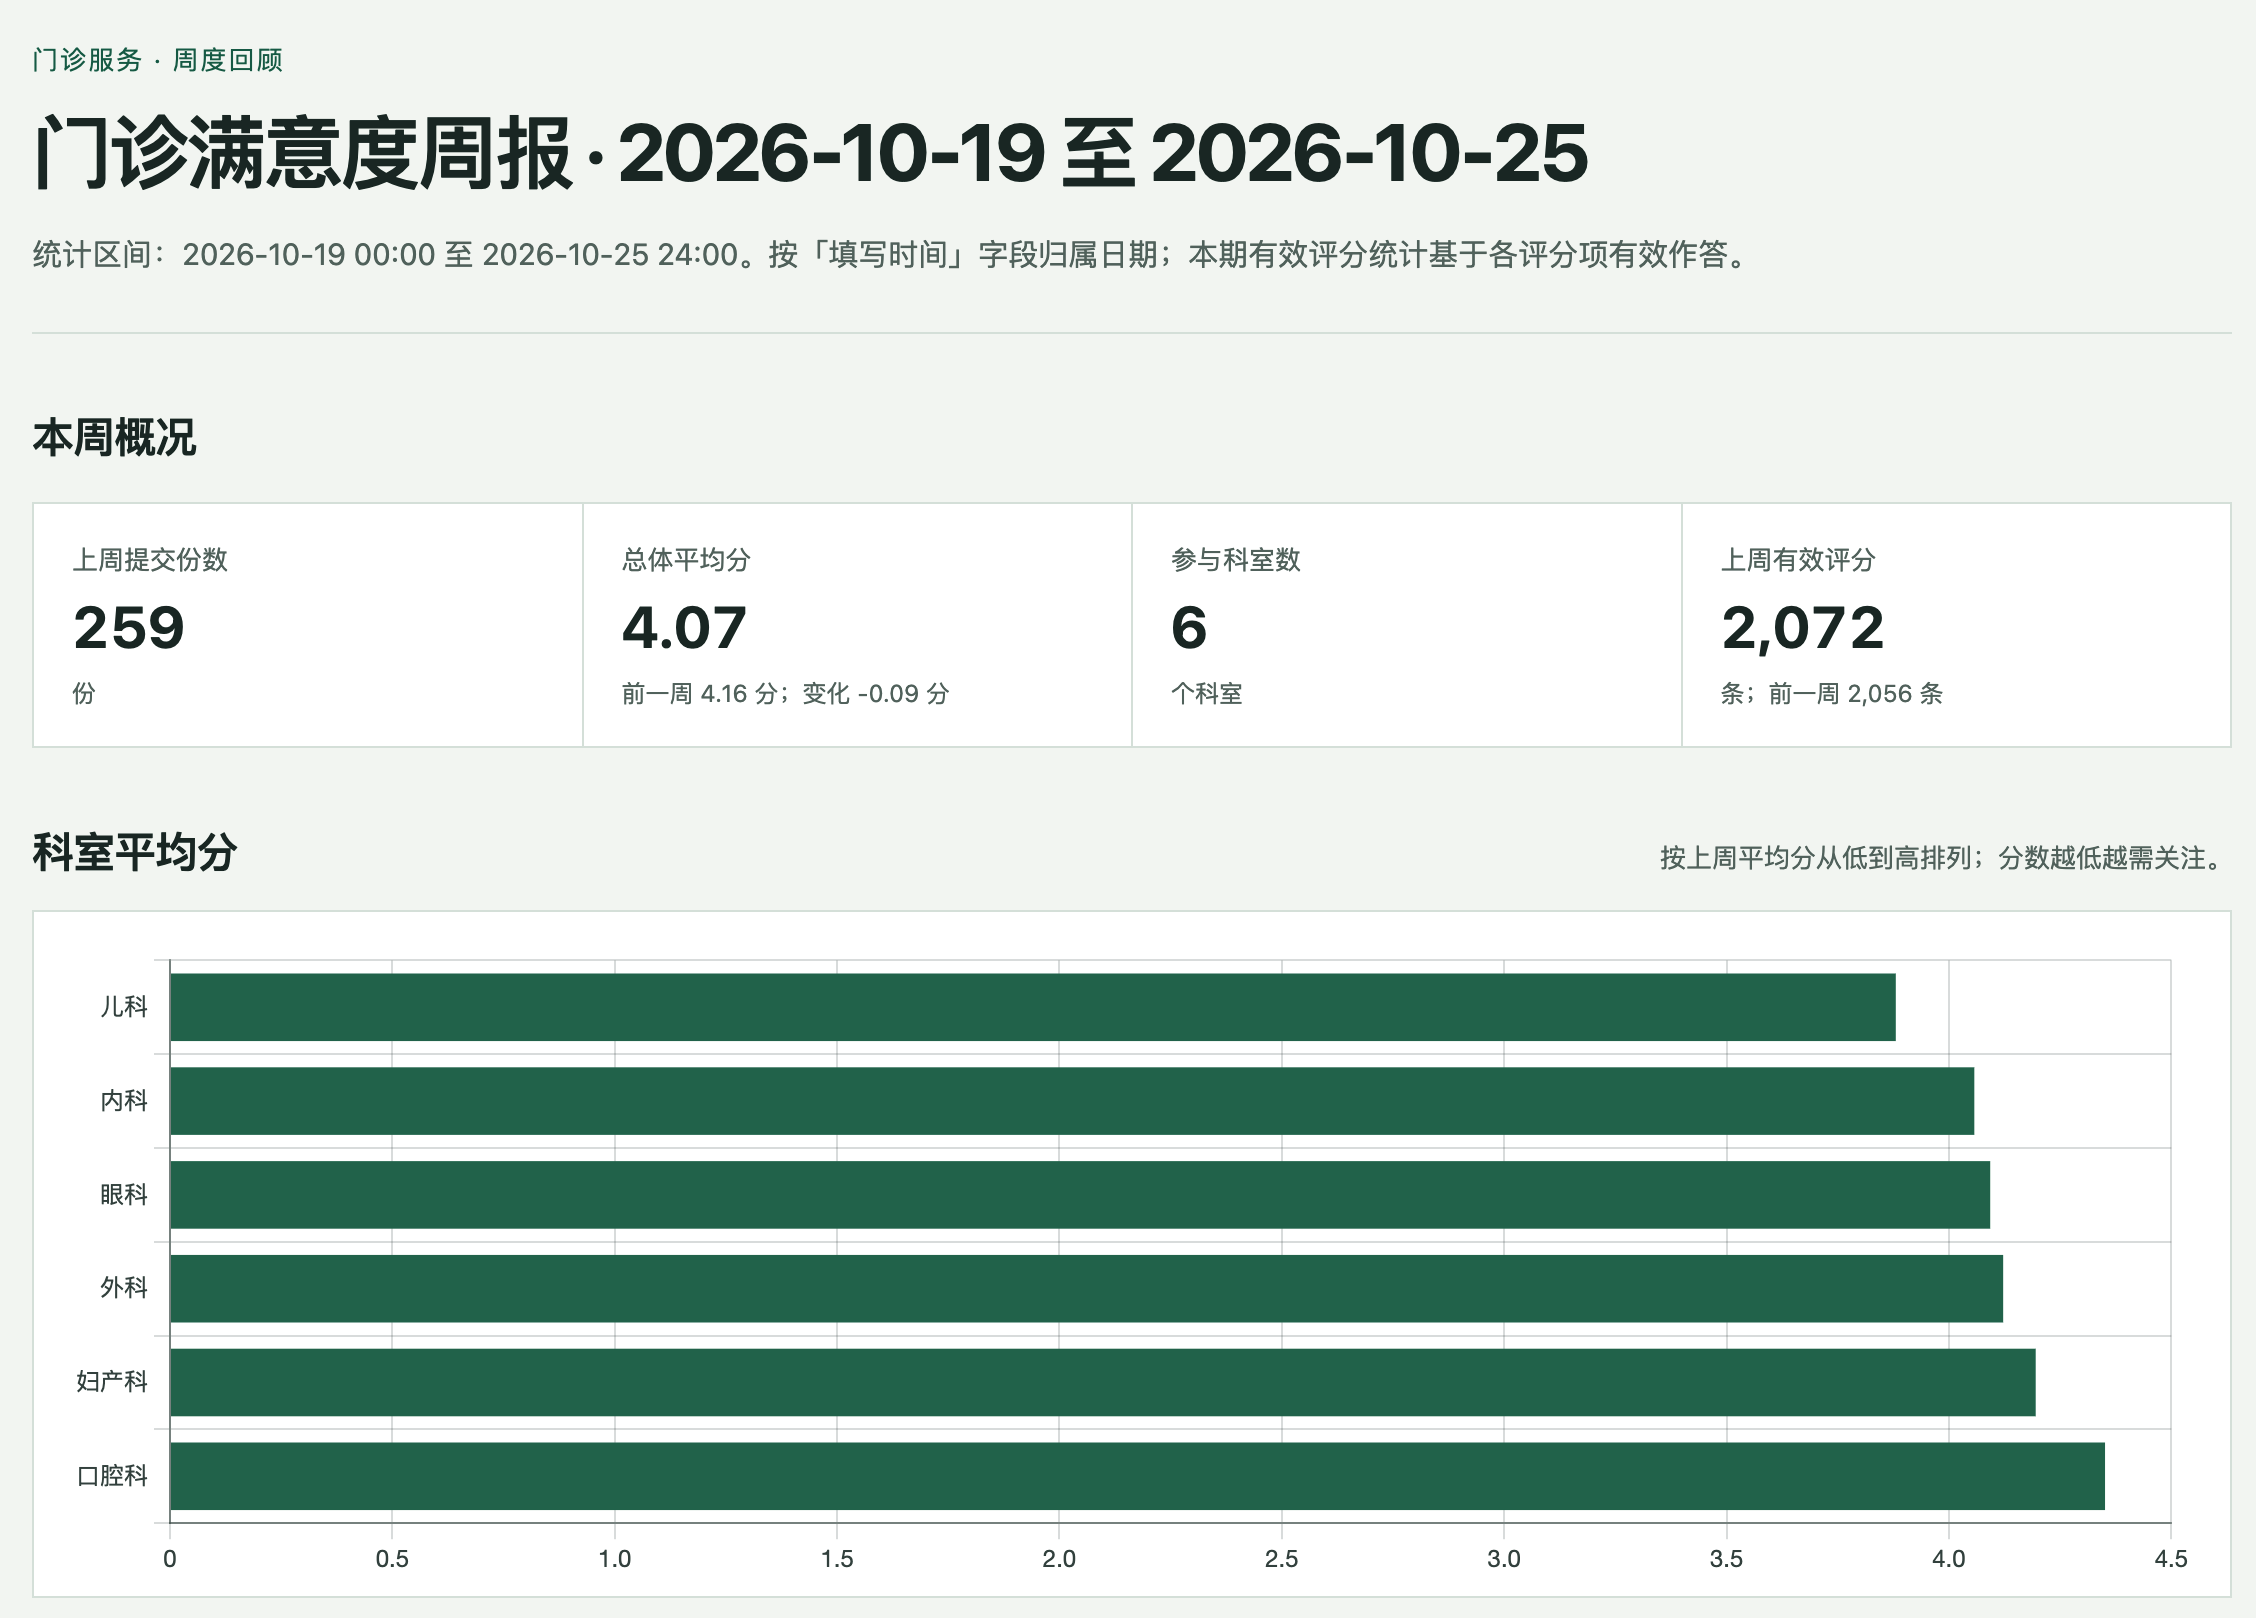Click the 外科 bar in the chart
Image resolution: width=2256 pixels, height=1618 pixels.
tap(1086, 1288)
